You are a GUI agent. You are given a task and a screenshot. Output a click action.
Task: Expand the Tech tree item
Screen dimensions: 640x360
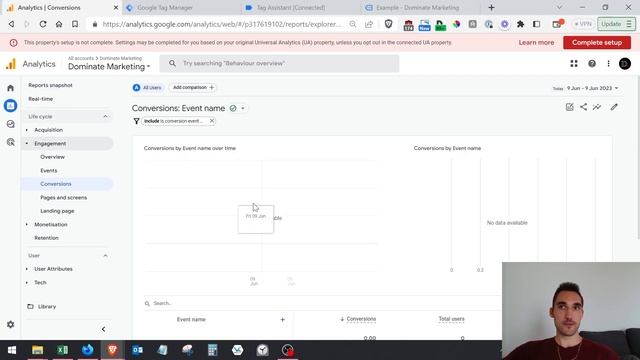coord(27,282)
